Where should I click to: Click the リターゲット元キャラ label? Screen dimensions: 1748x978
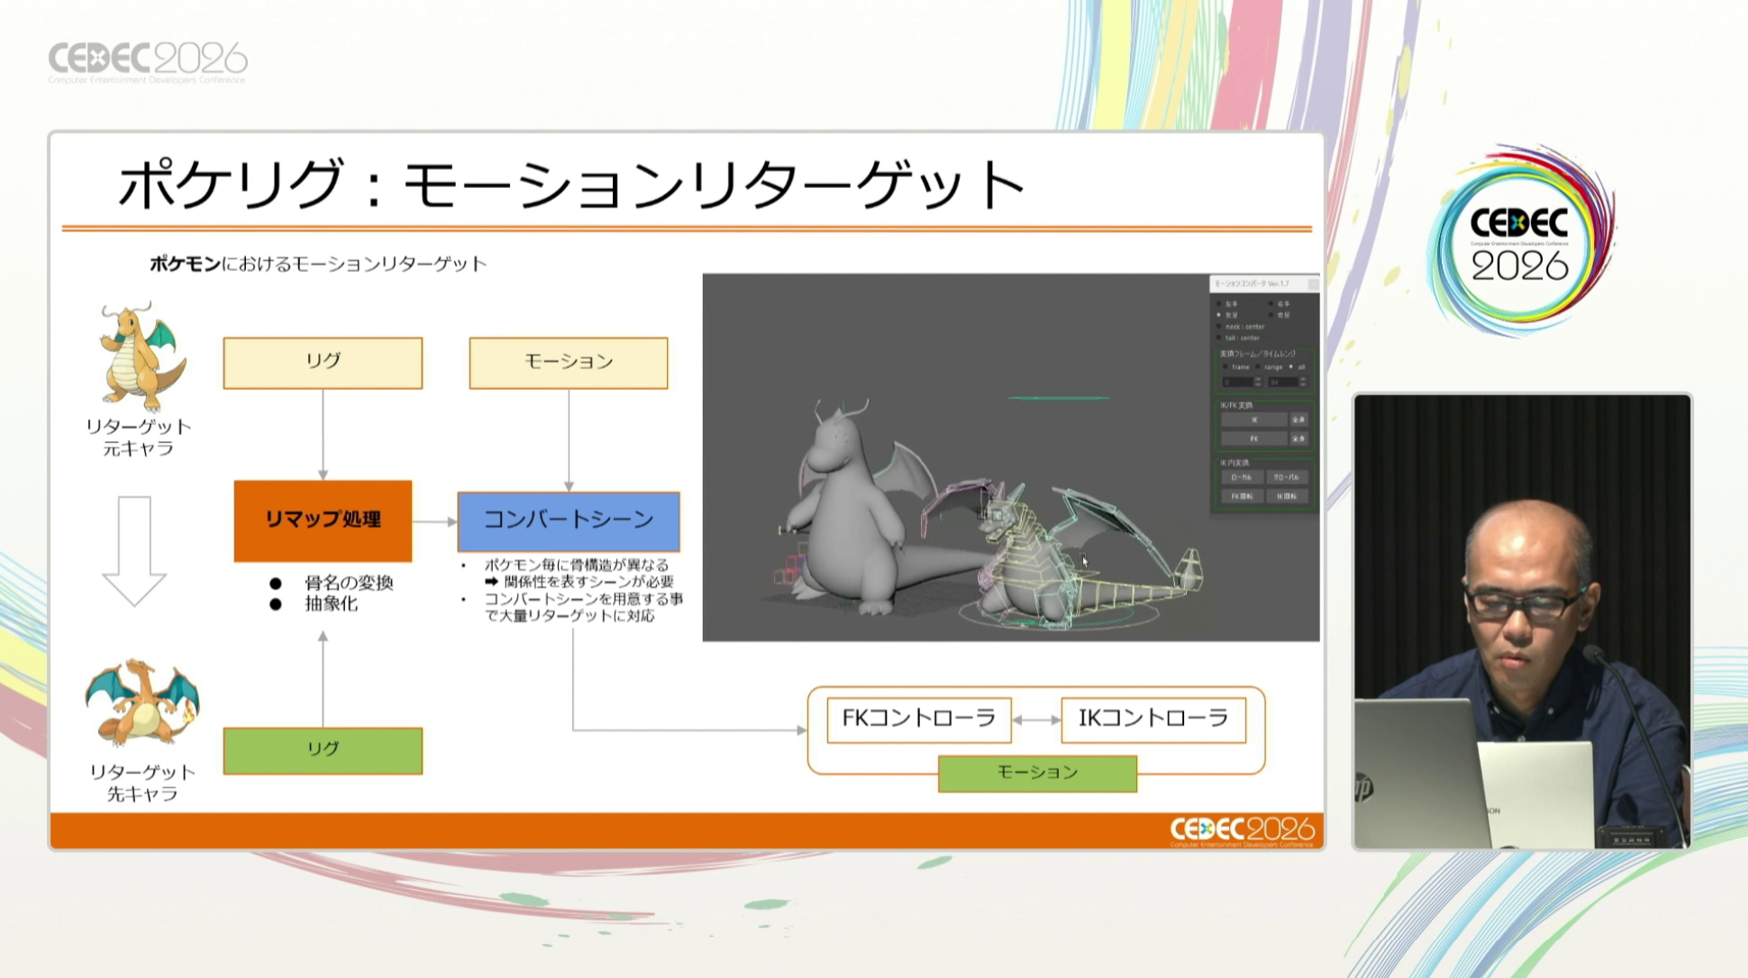click(x=138, y=437)
